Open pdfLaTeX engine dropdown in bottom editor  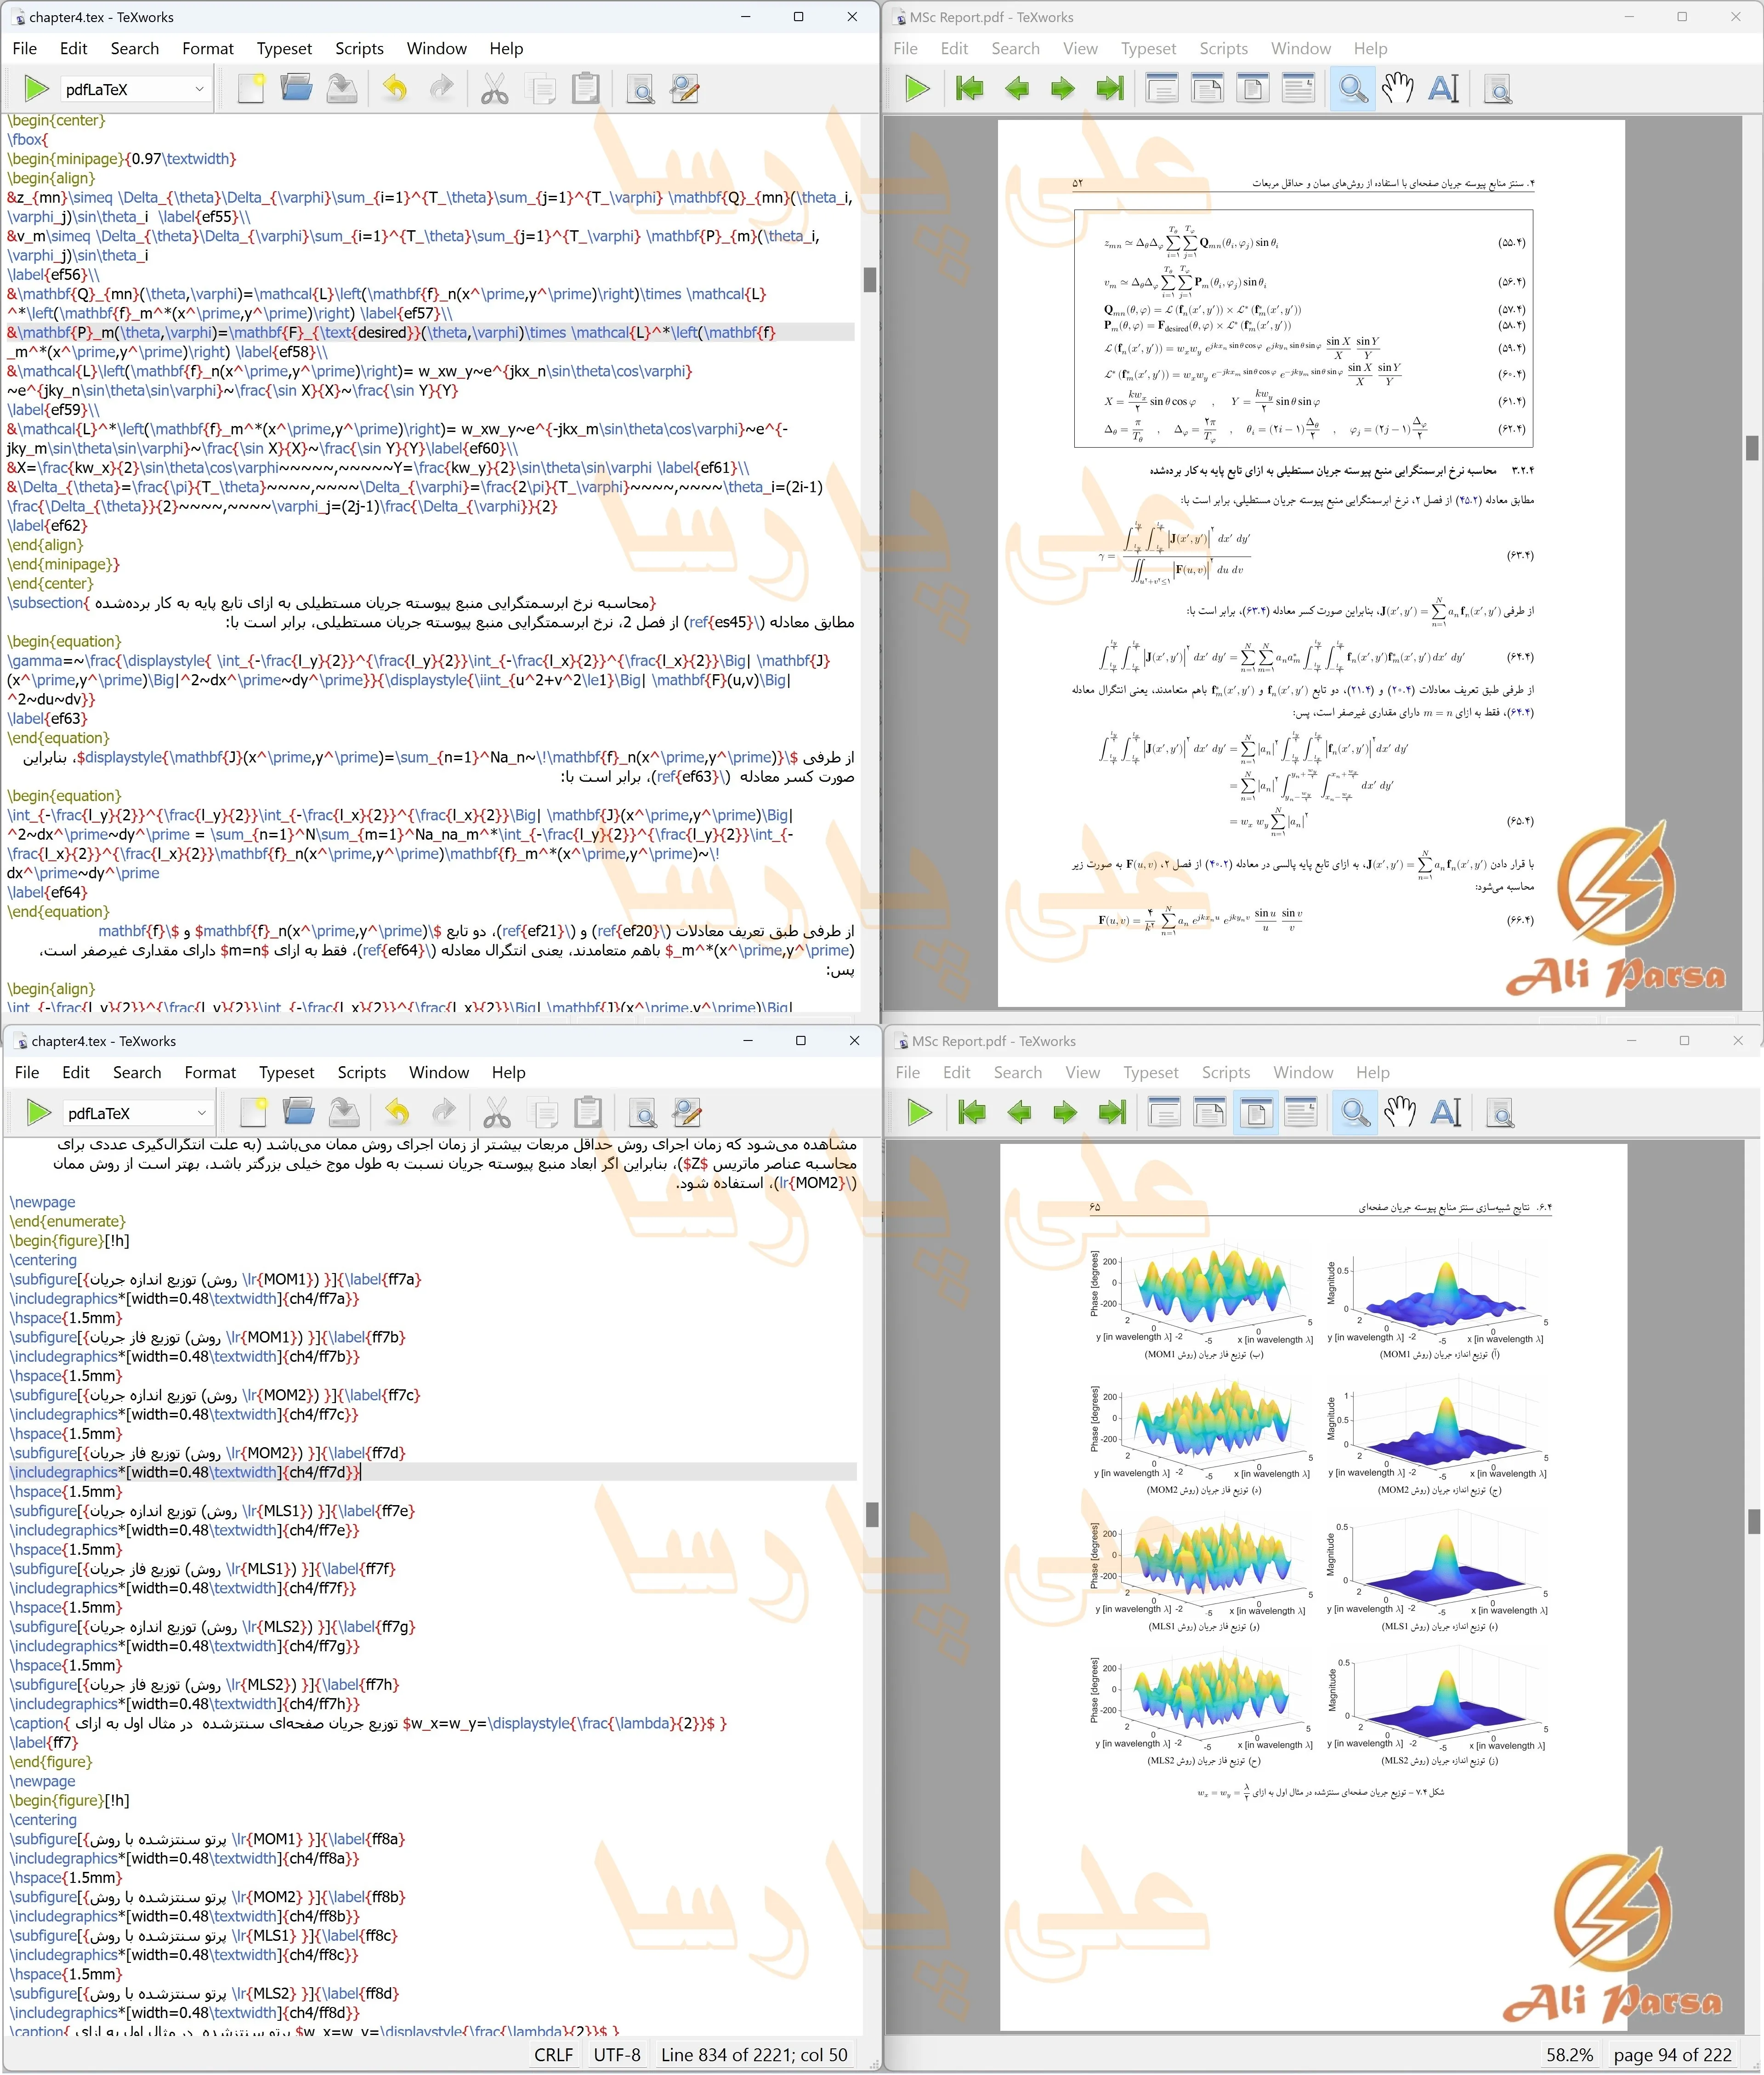[136, 1113]
